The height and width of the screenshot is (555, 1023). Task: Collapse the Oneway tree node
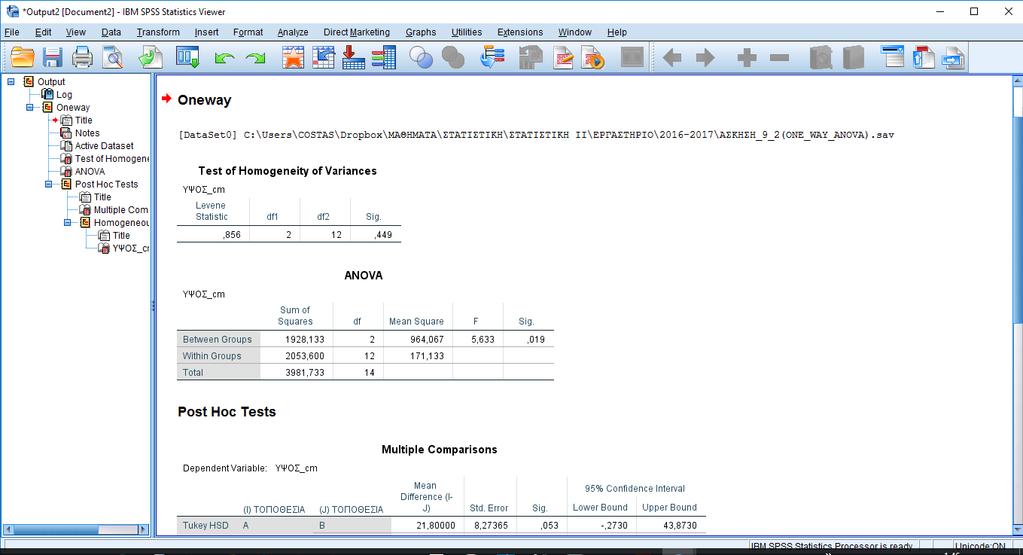point(30,108)
